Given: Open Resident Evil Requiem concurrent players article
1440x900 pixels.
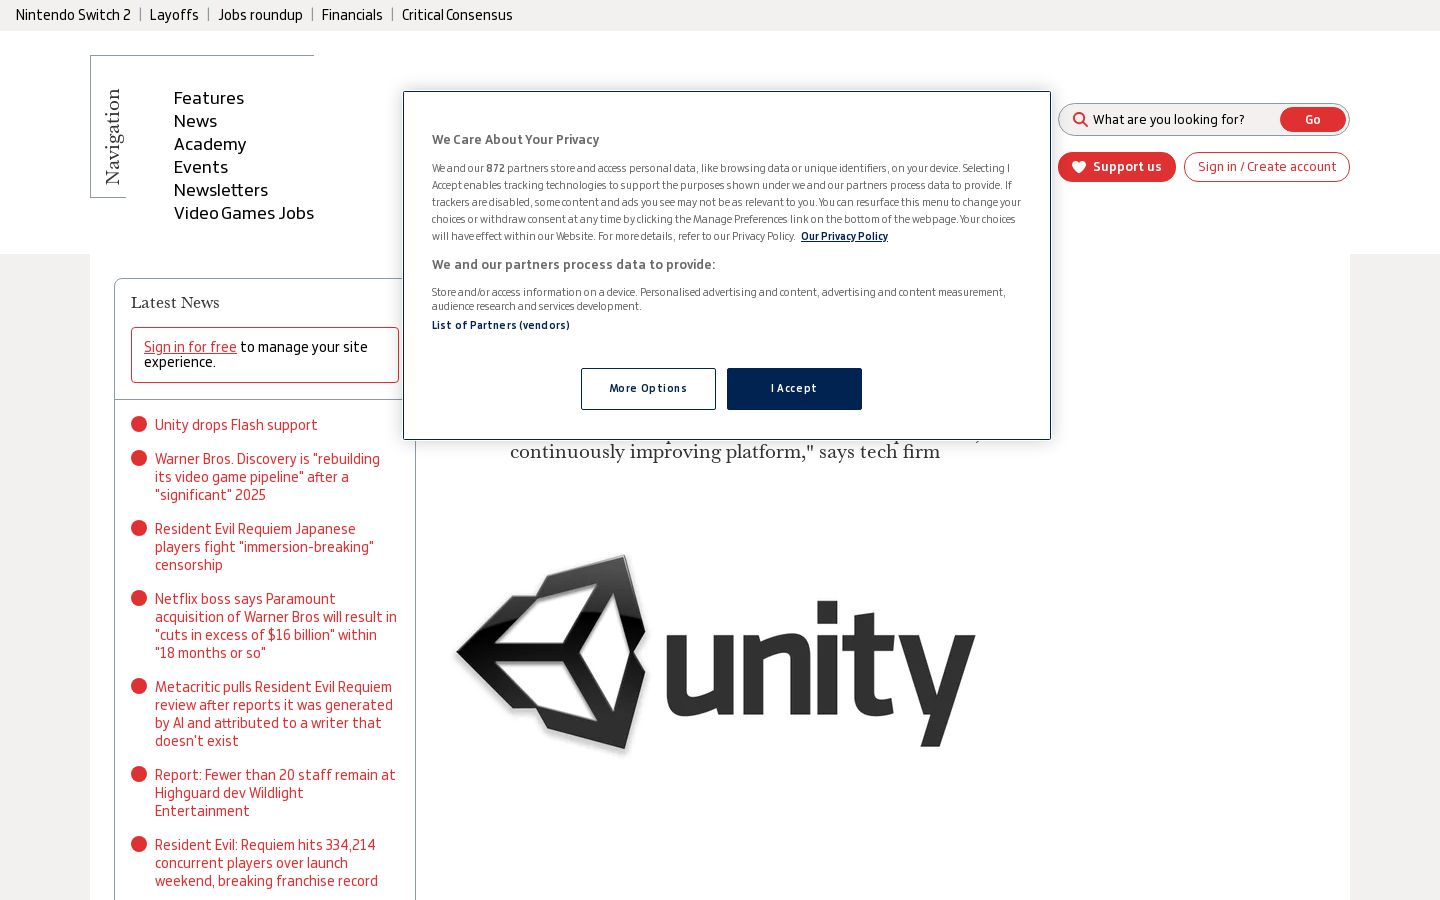Looking at the screenshot, I should tap(266, 863).
